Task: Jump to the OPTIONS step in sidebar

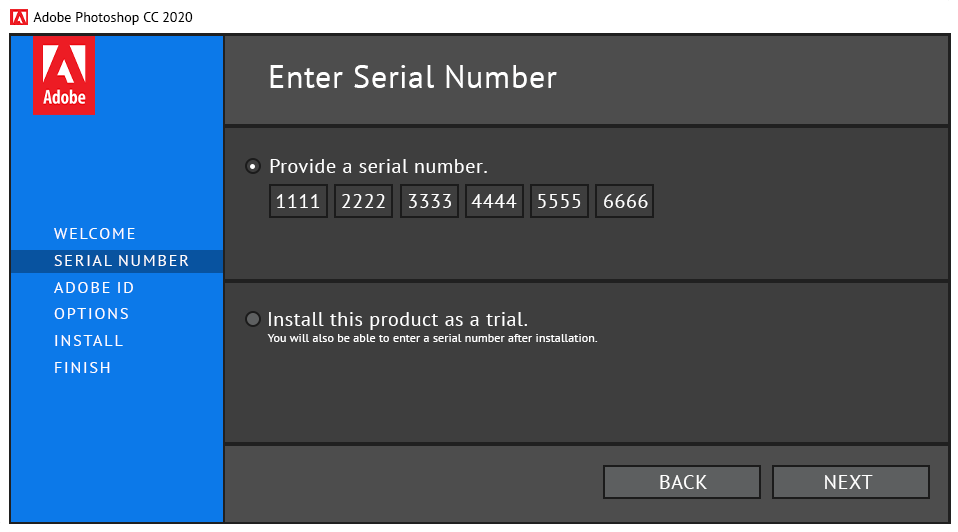Action: pos(92,314)
